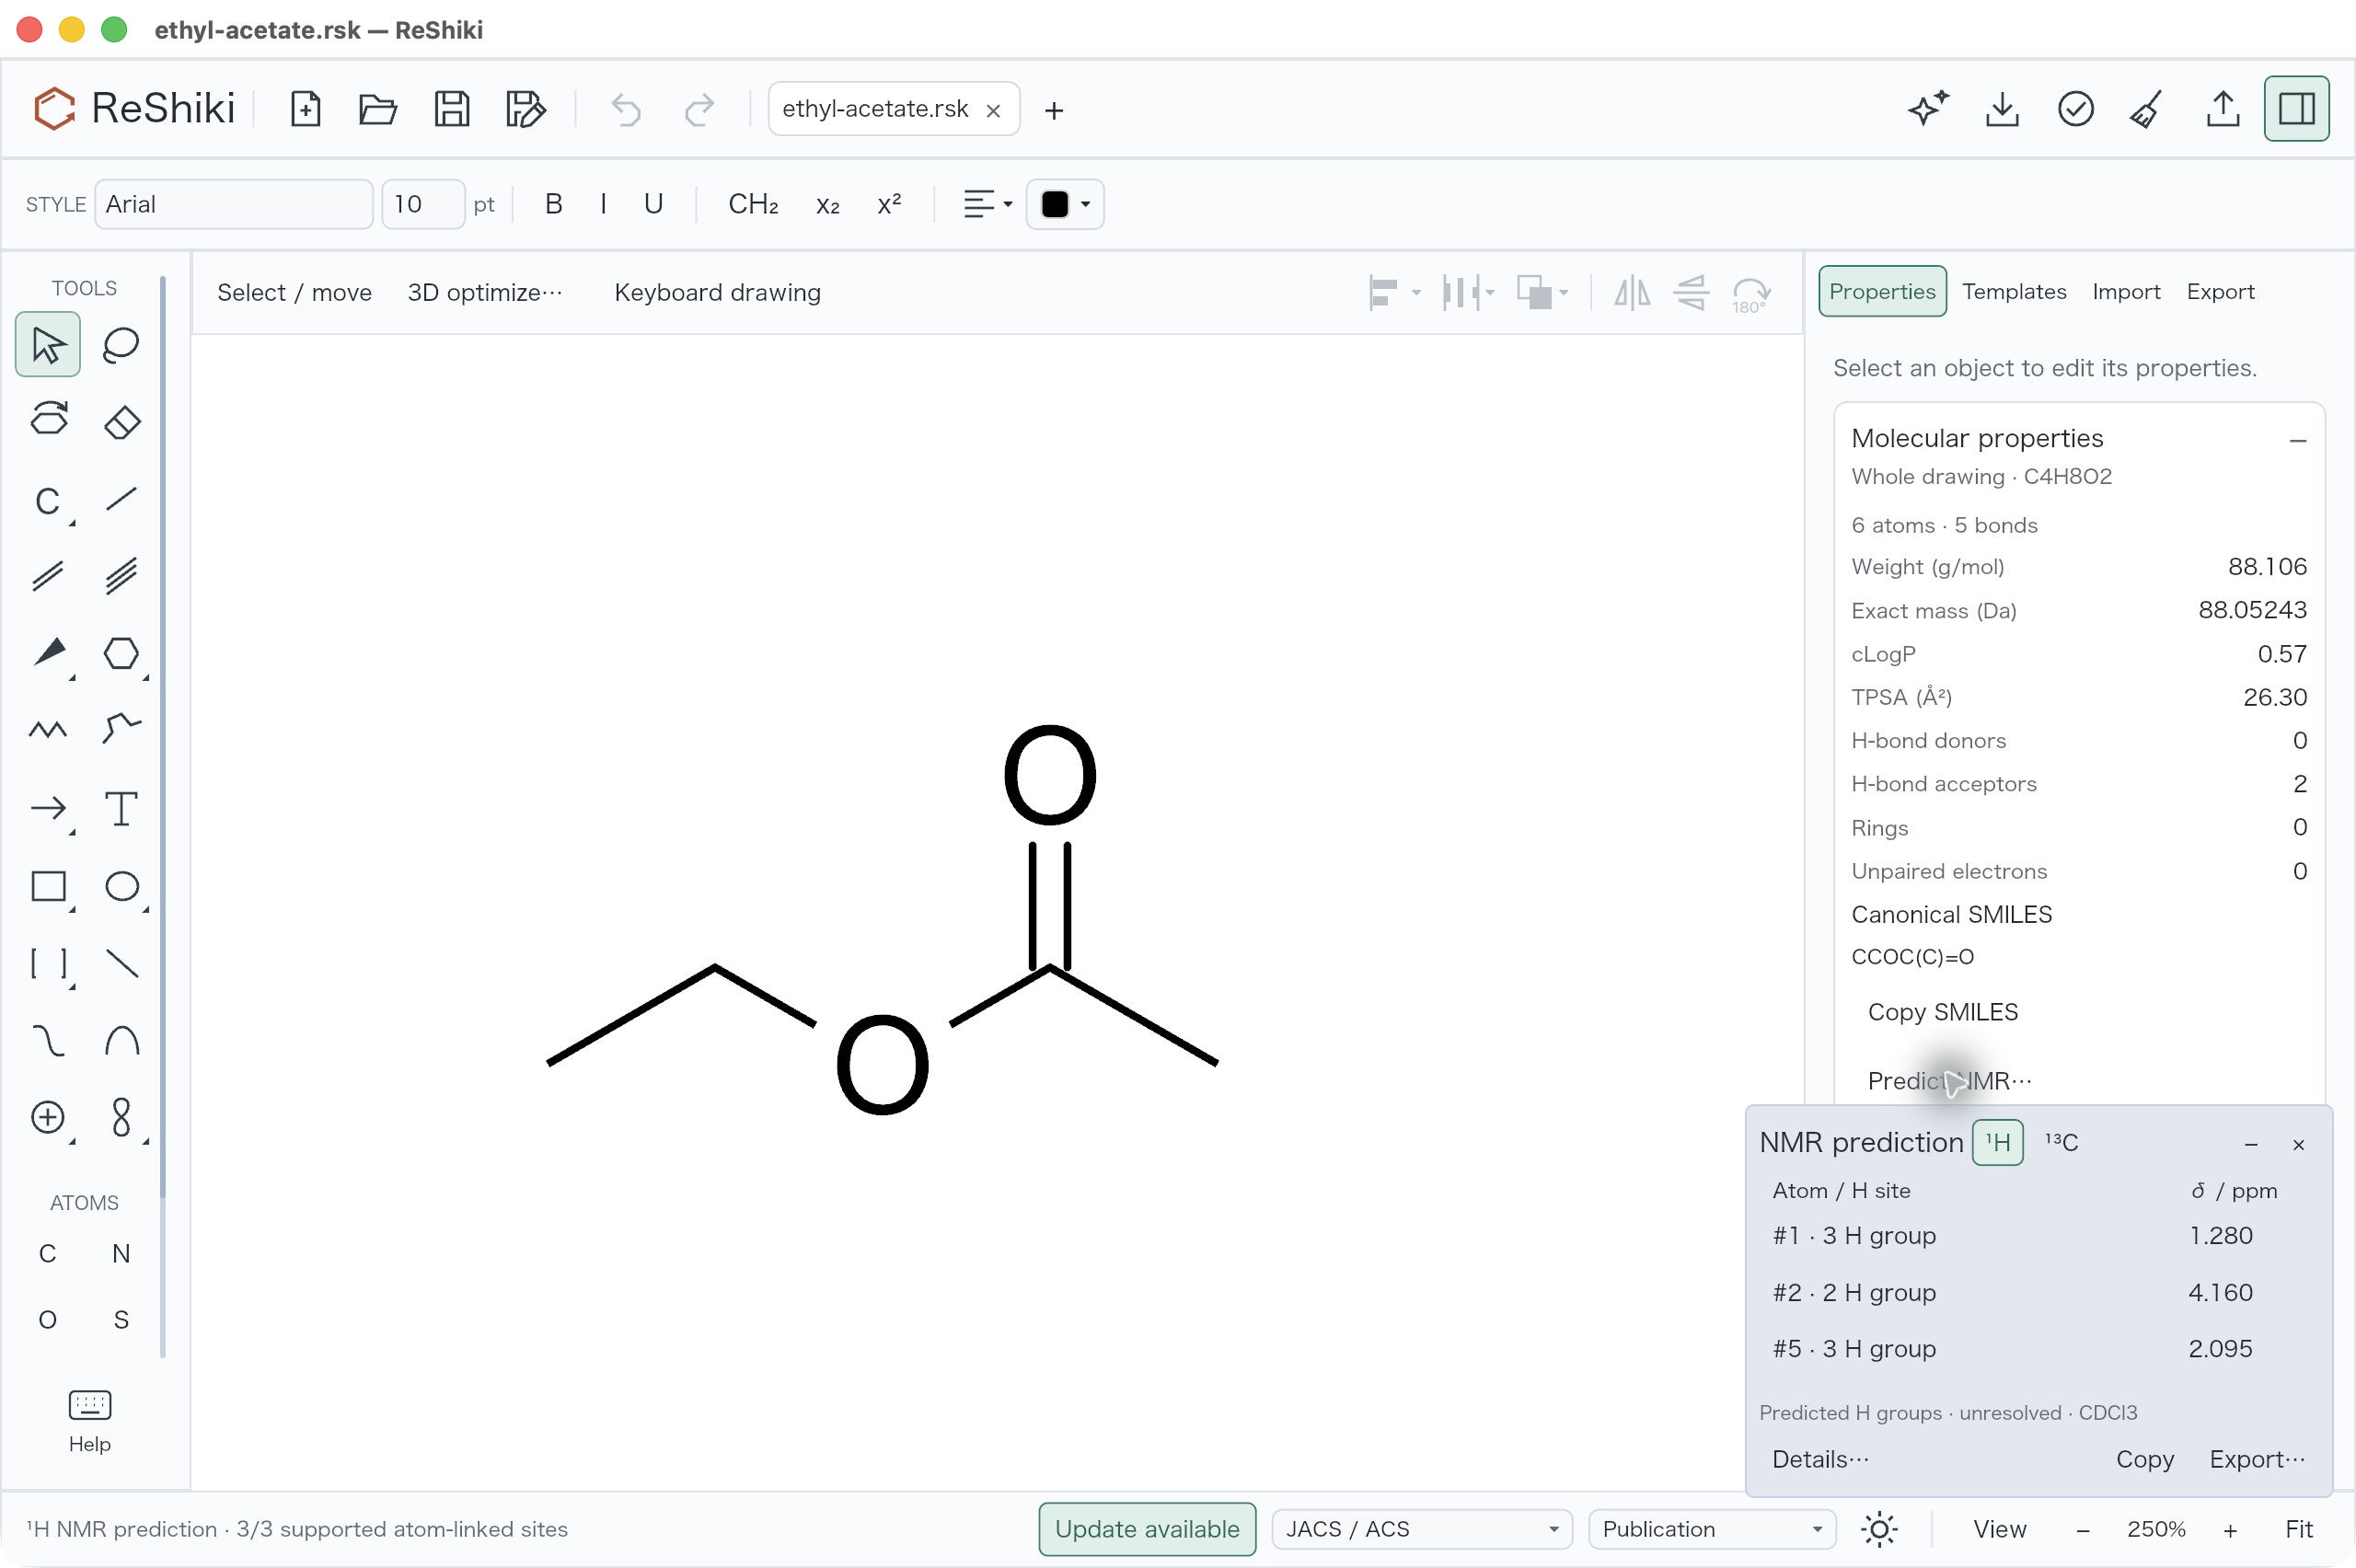Click the font size input field
The width and height of the screenshot is (2356, 1568).
(423, 204)
